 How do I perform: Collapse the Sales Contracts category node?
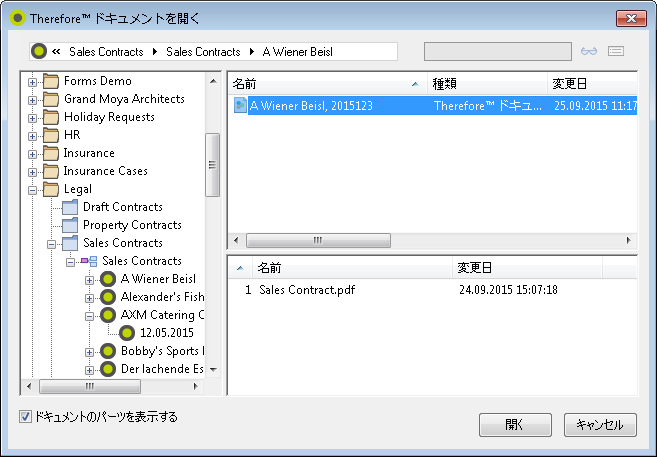coord(52,244)
